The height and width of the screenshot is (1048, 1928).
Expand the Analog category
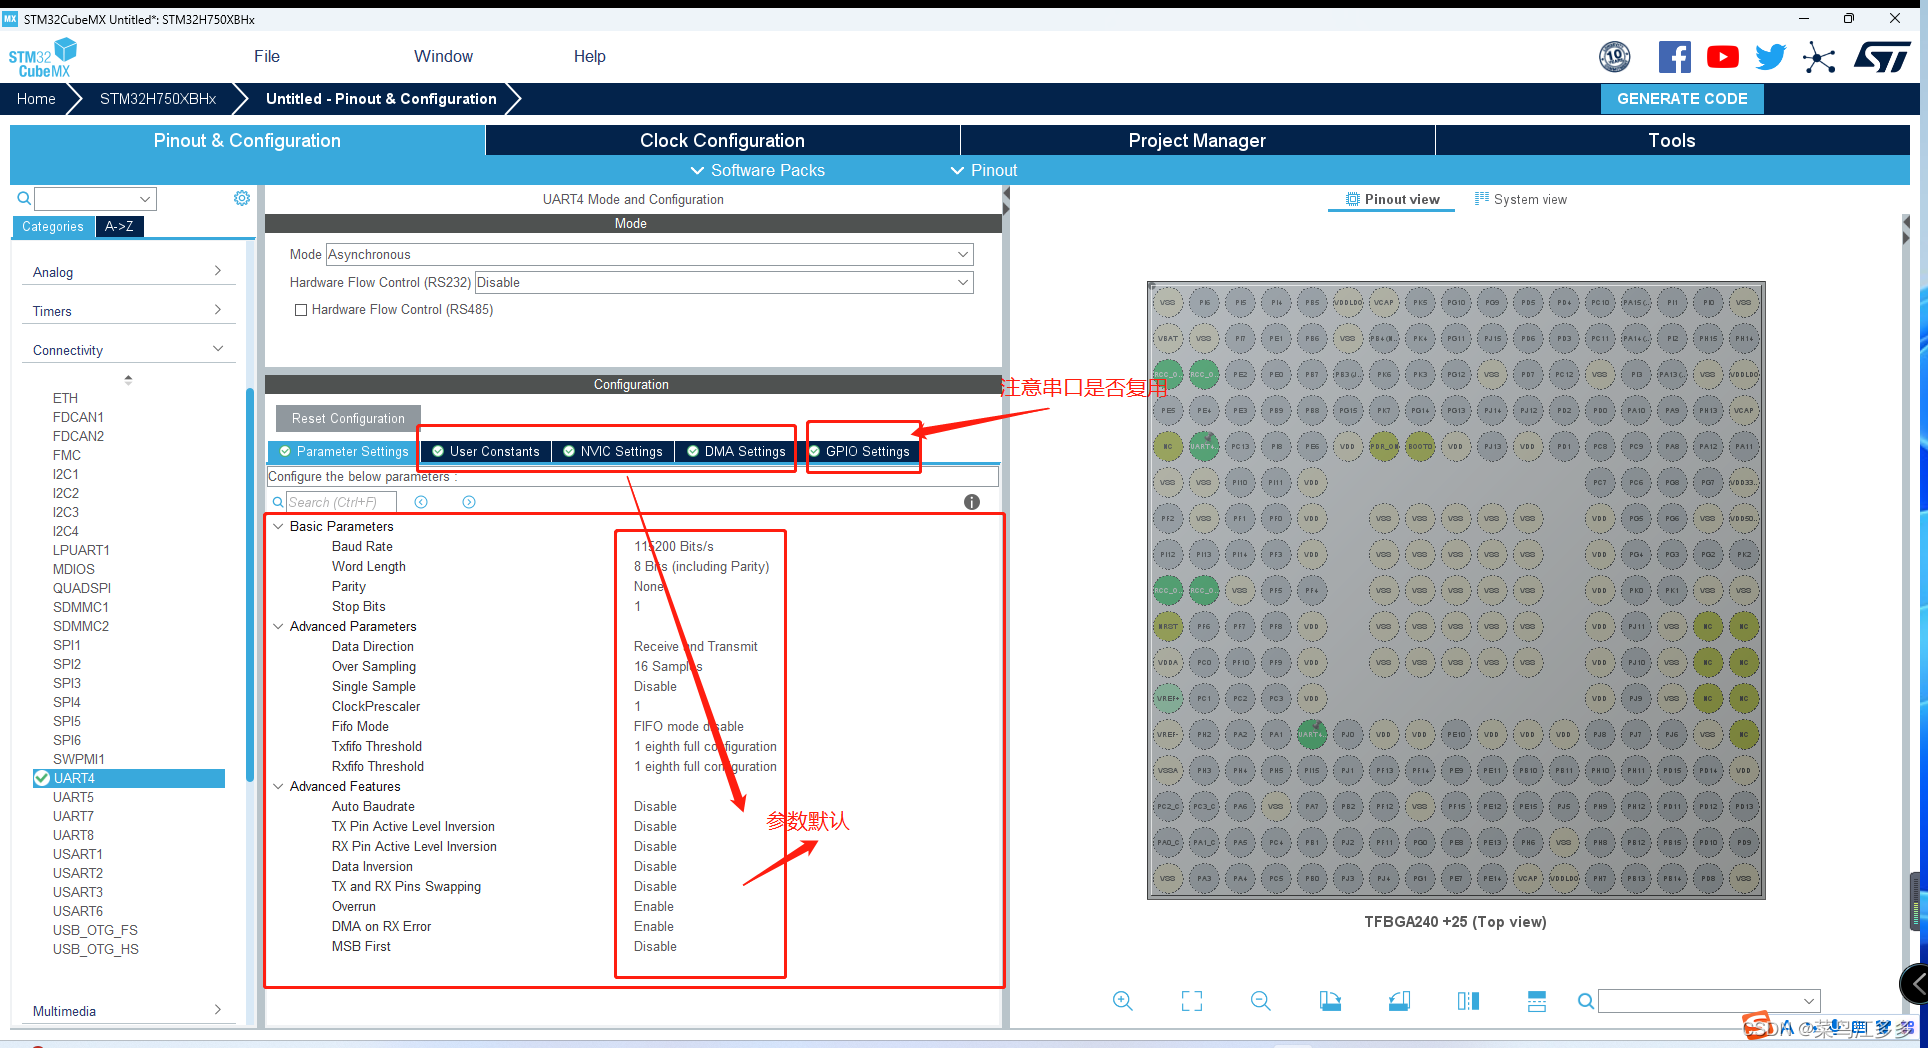pos(127,272)
